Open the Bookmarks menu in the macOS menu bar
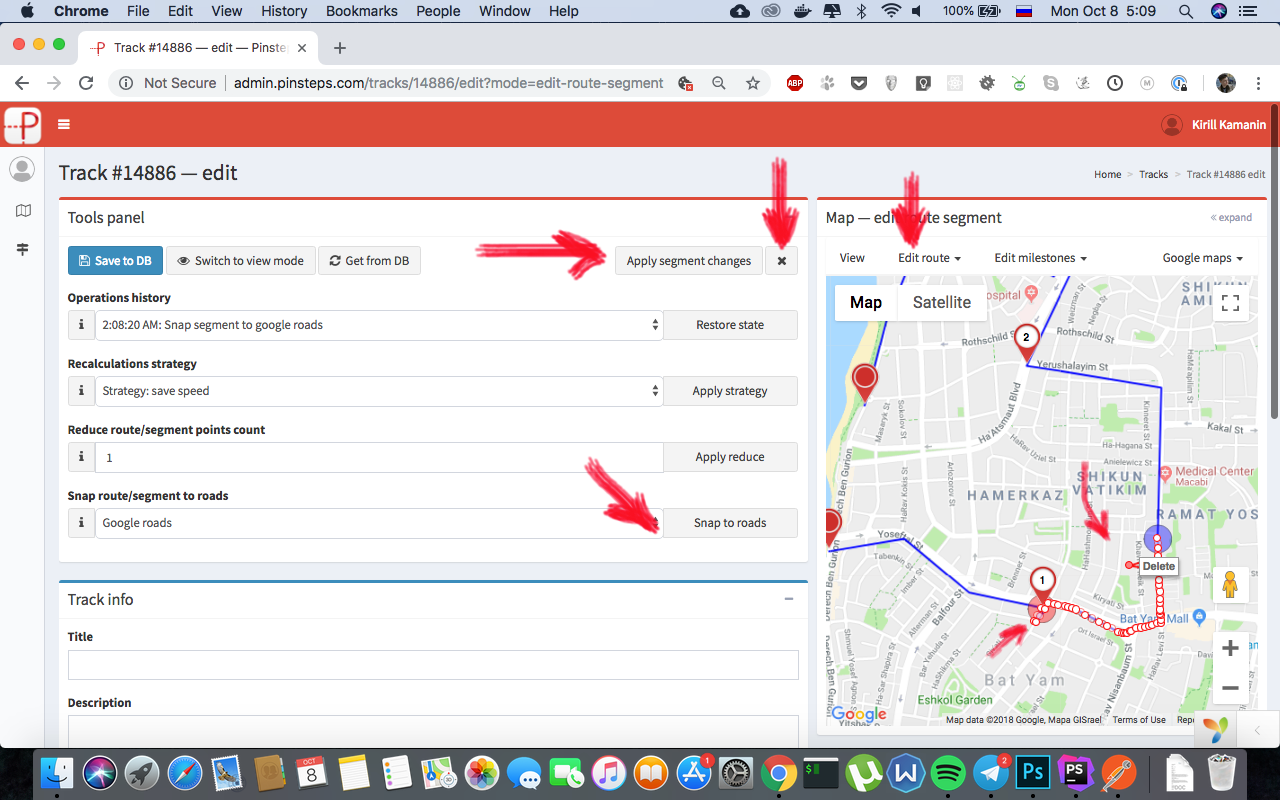Viewport: 1280px width, 800px height. tap(362, 11)
